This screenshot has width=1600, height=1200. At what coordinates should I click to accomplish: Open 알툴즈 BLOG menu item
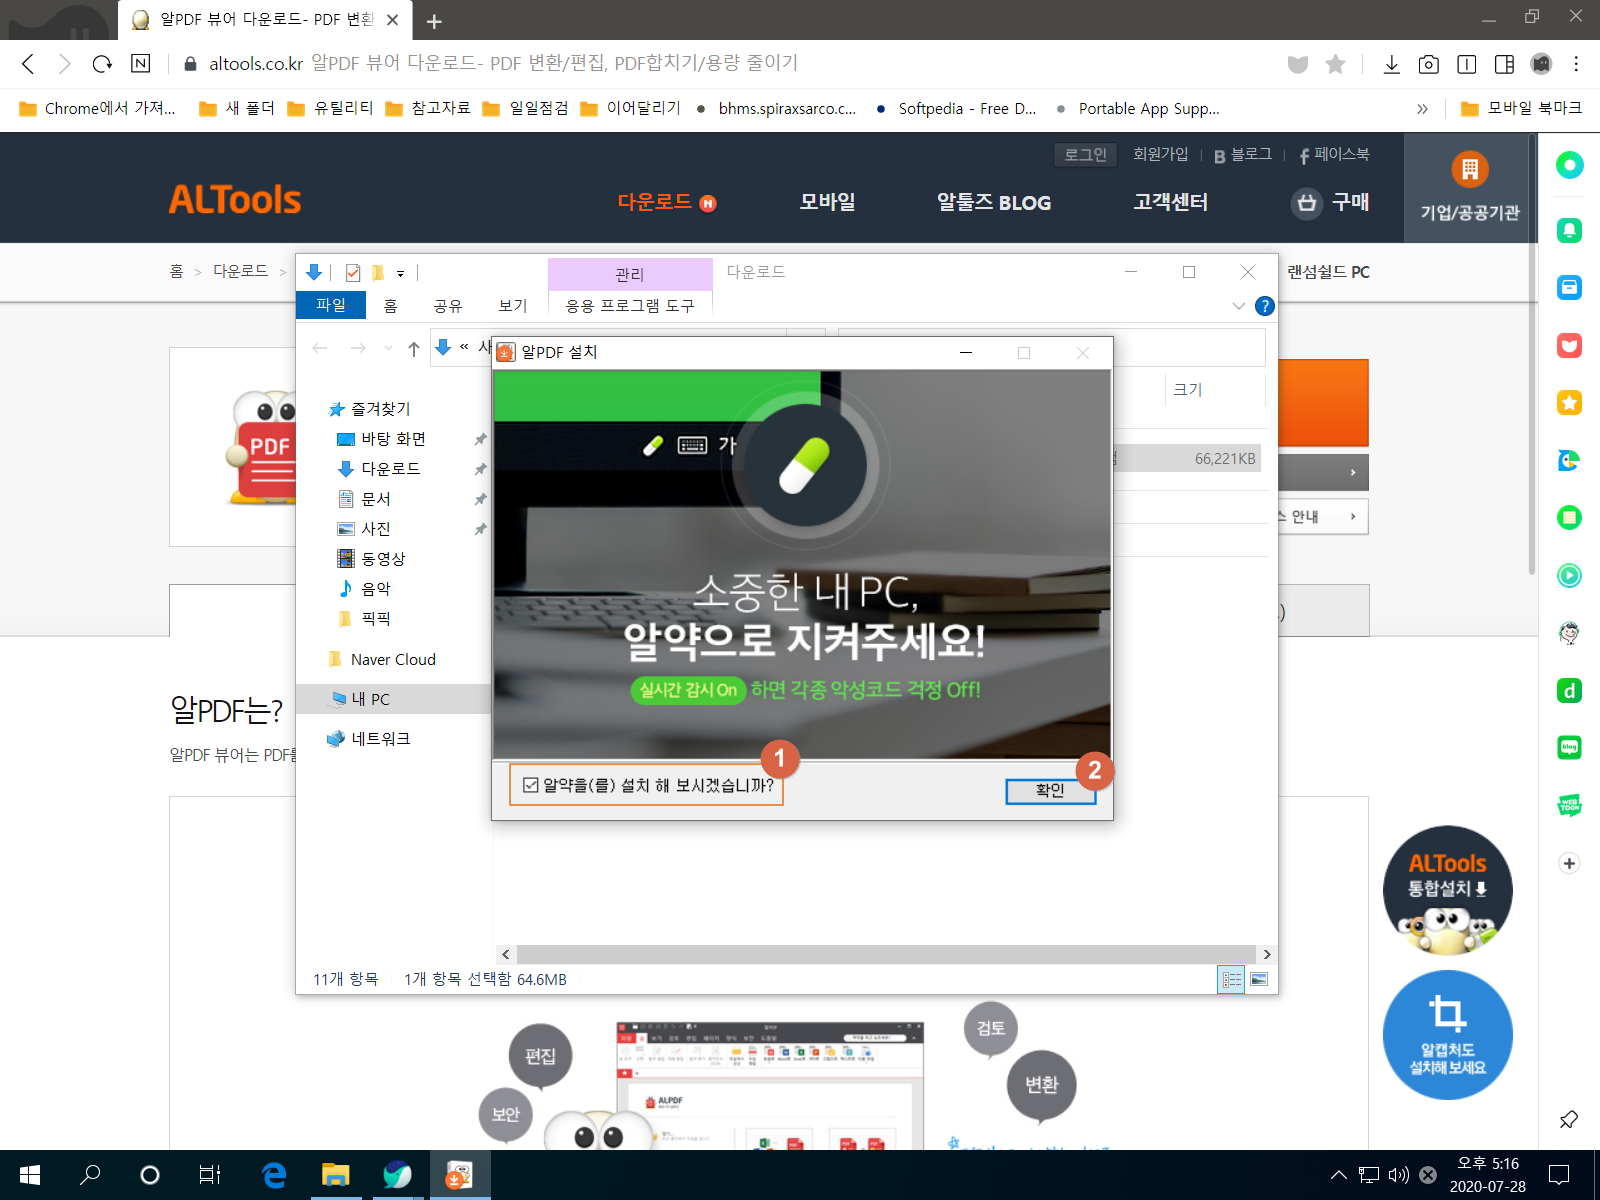click(x=994, y=202)
